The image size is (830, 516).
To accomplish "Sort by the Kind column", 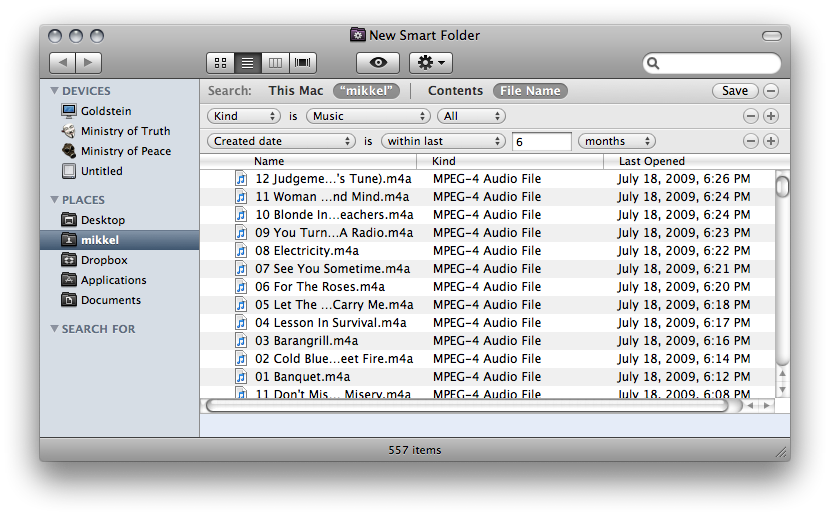I will pos(510,161).
